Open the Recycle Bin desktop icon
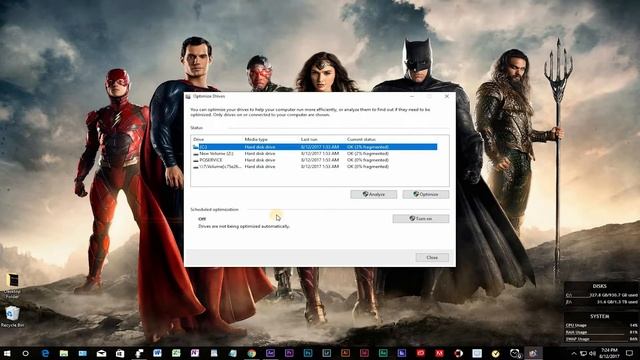 [12, 317]
